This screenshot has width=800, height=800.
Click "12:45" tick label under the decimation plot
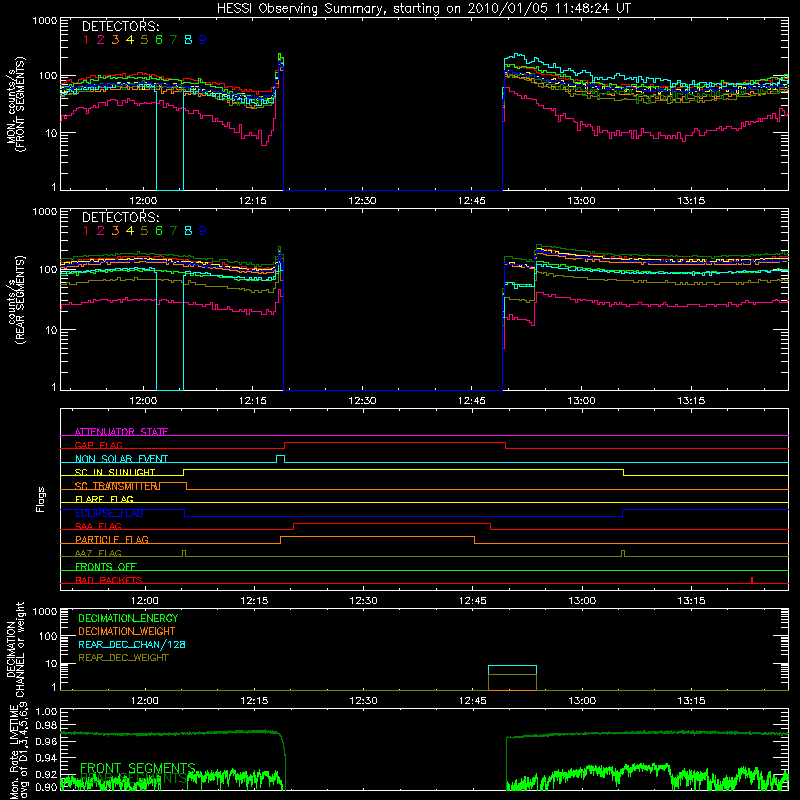[x=472, y=701]
